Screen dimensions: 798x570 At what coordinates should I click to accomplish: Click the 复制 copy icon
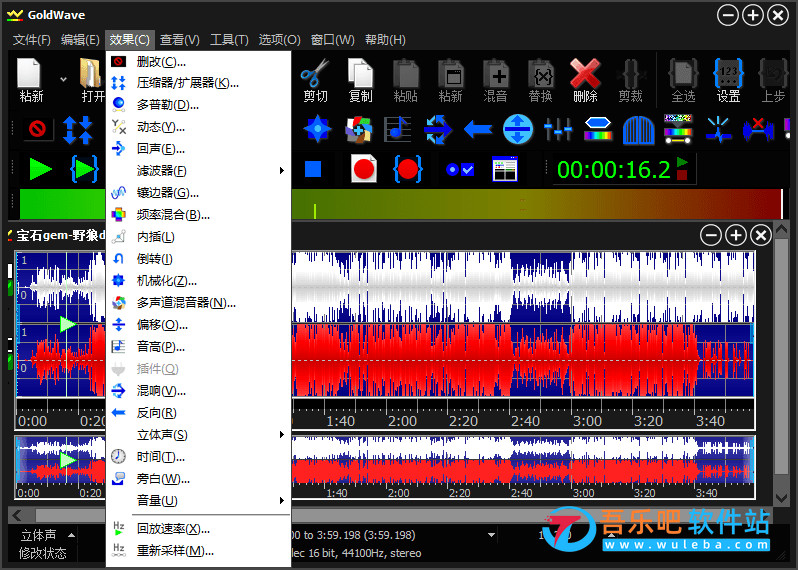(360, 79)
